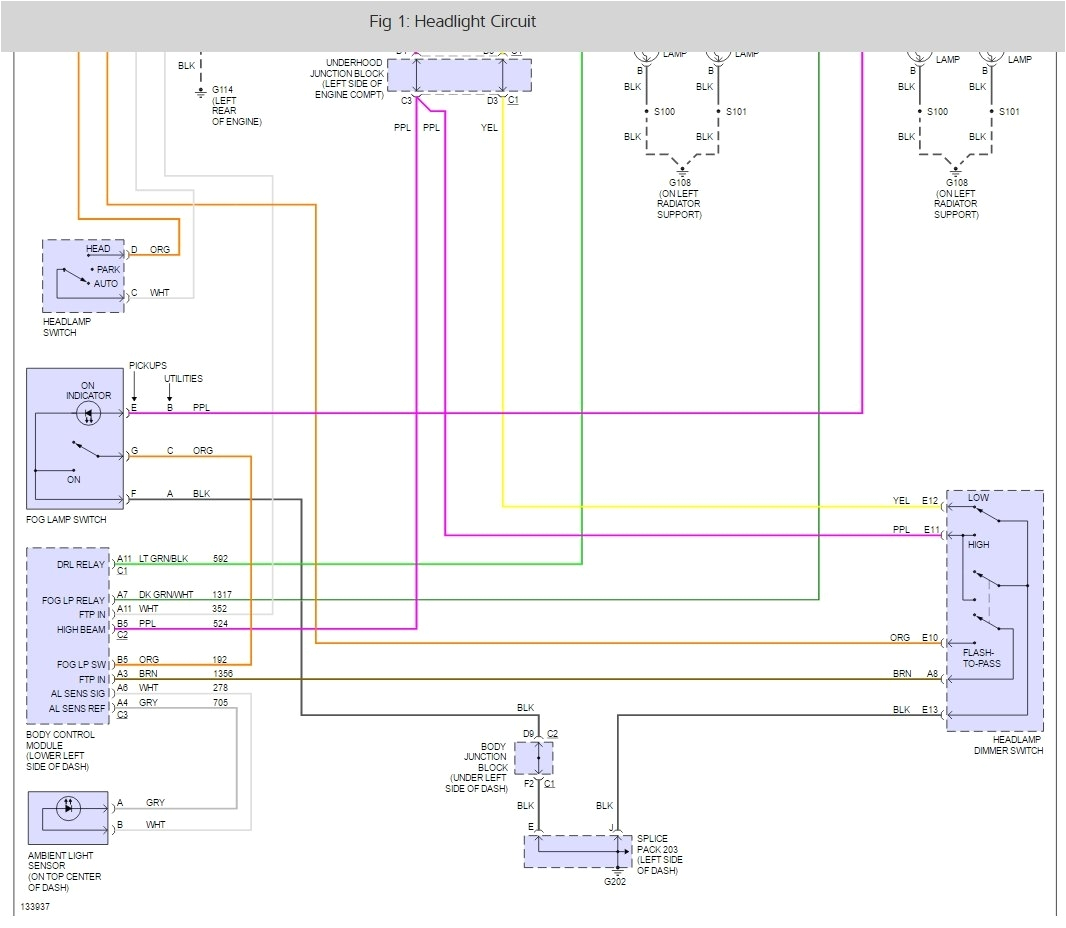
Task: Click the Fig 1: Headlight Circuit title
Action: pos(452,20)
